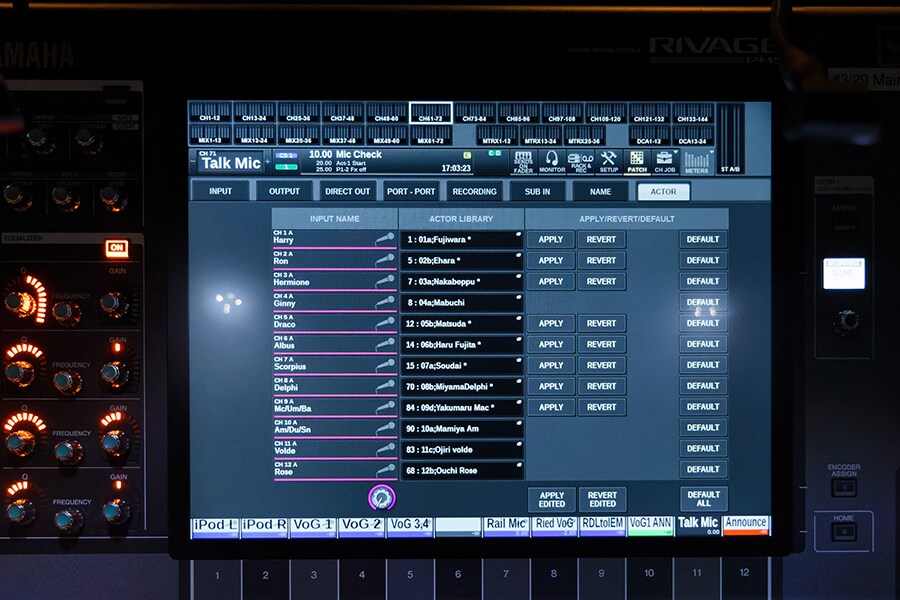Click the pink scroll knob below input names
Screen dimensions: 900x600
click(381, 497)
